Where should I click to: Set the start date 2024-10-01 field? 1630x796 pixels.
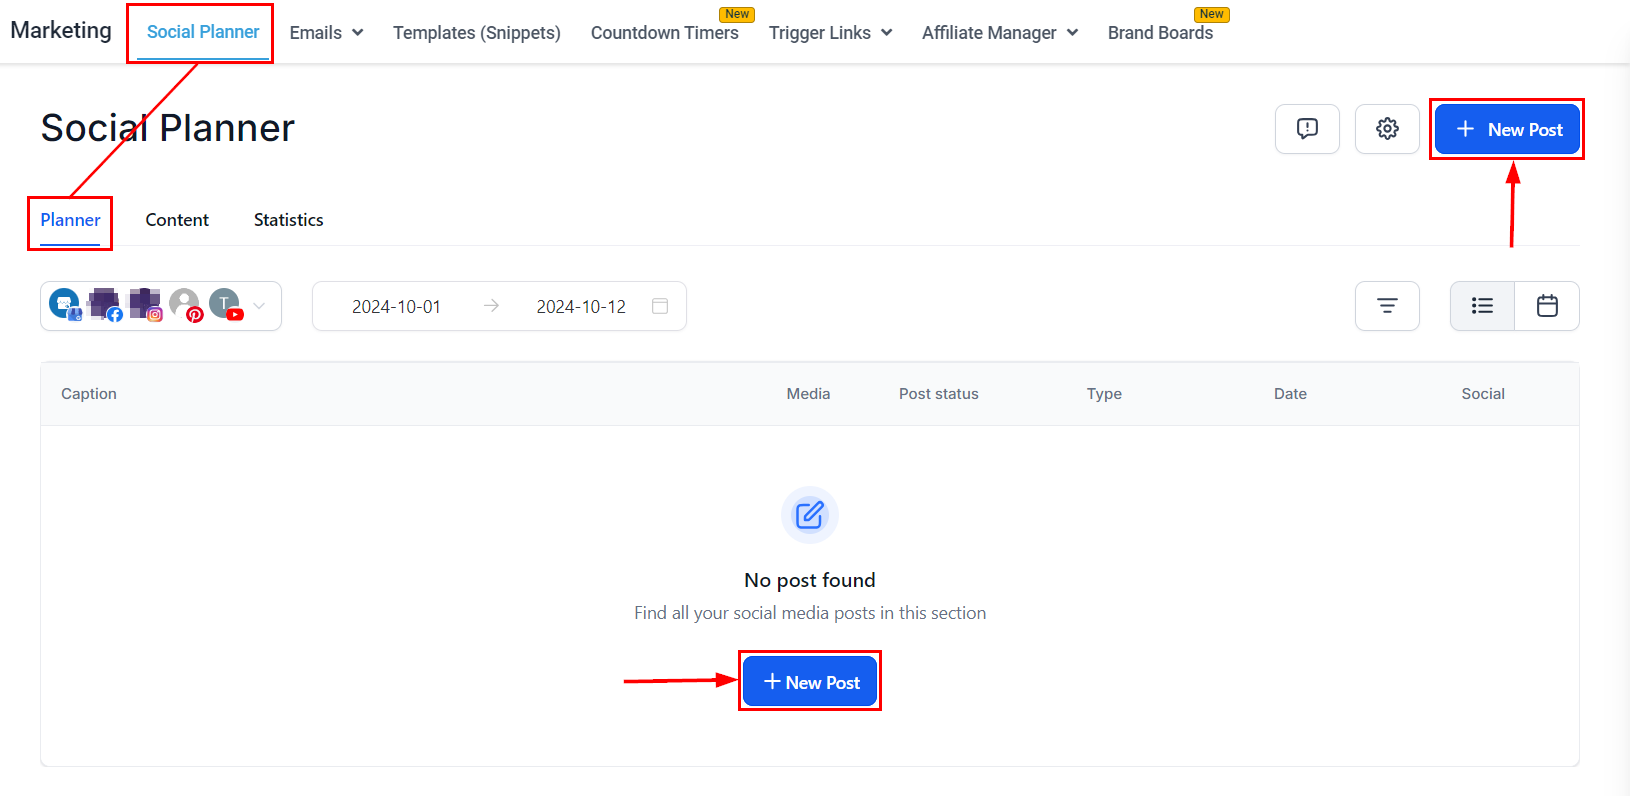pyautogui.click(x=396, y=307)
